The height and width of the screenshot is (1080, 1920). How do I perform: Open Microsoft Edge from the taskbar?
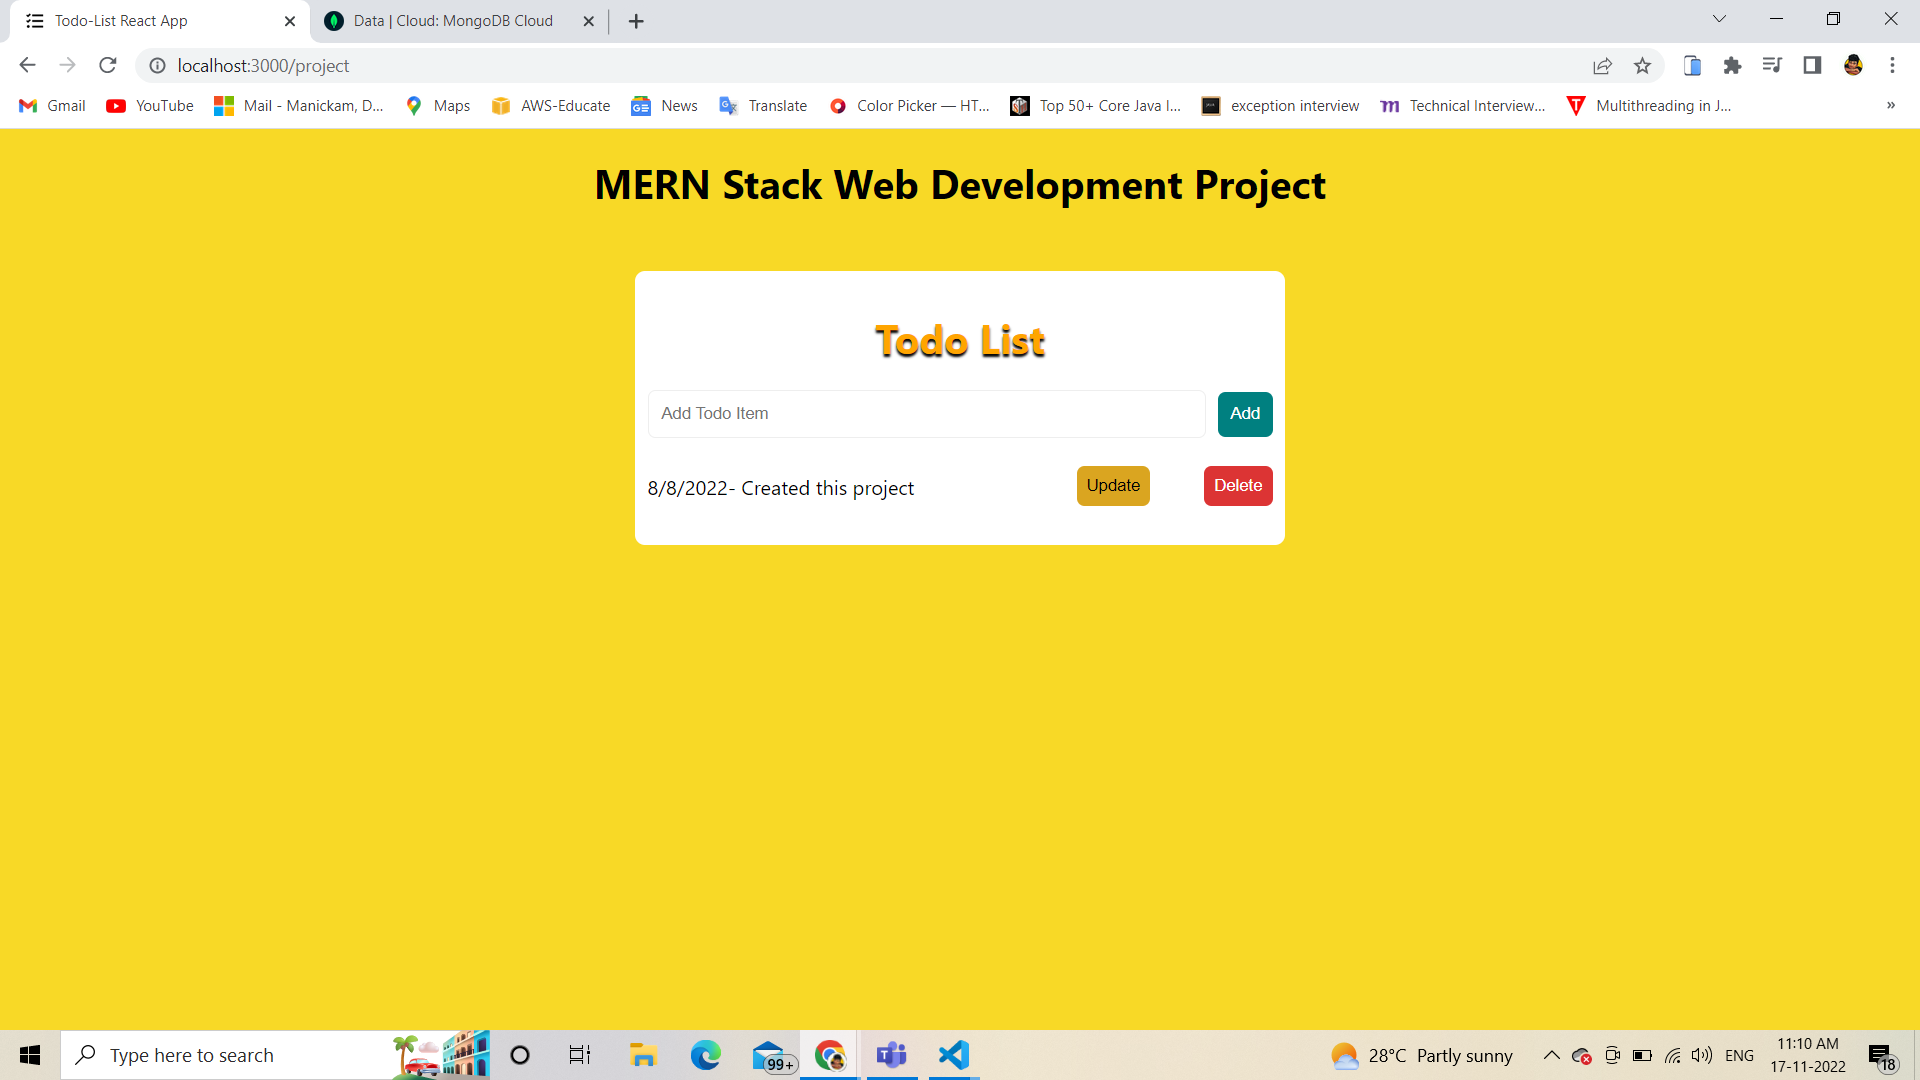[x=706, y=1055]
